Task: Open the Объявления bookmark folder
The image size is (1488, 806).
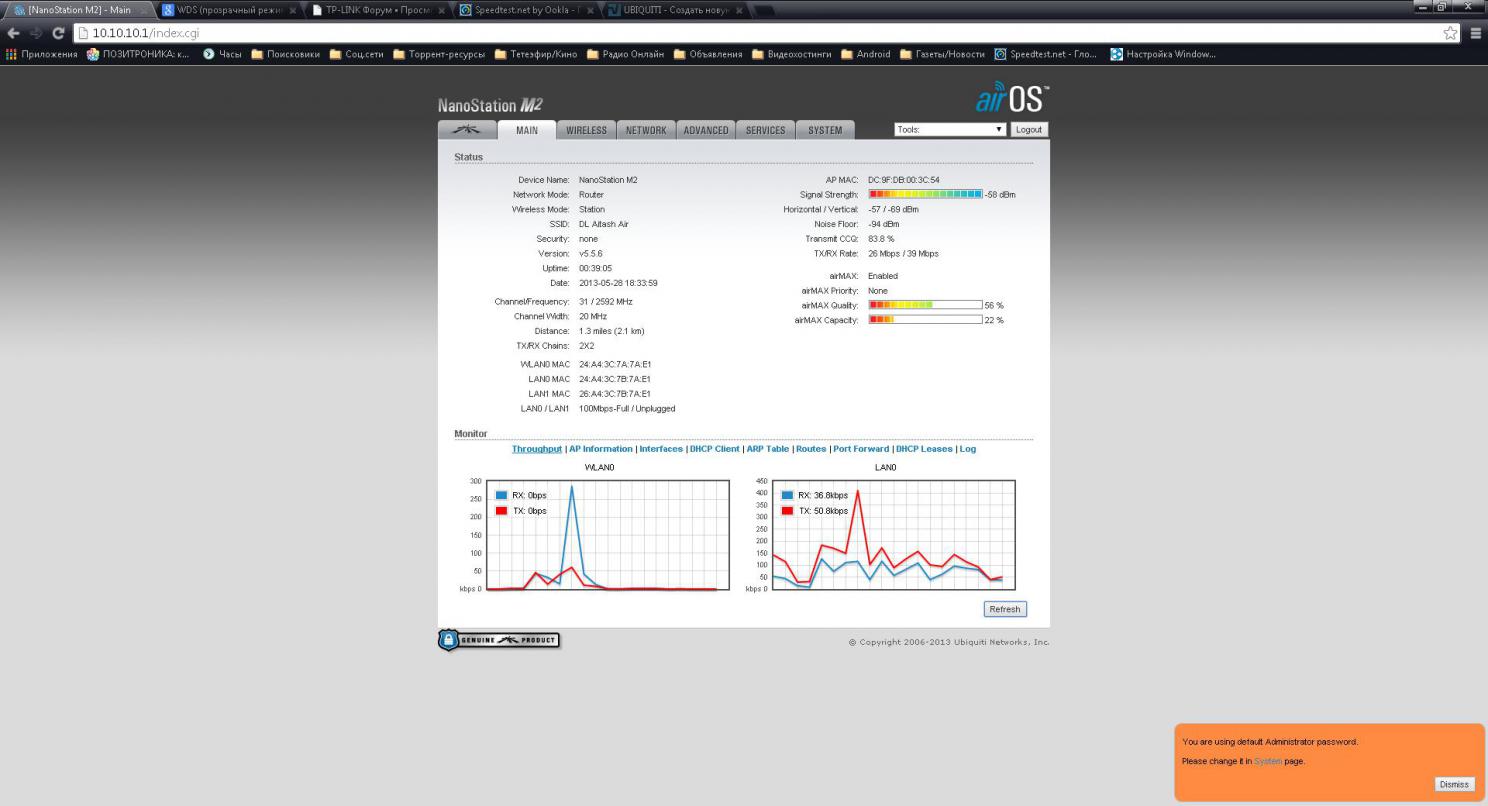Action: (x=708, y=54)
